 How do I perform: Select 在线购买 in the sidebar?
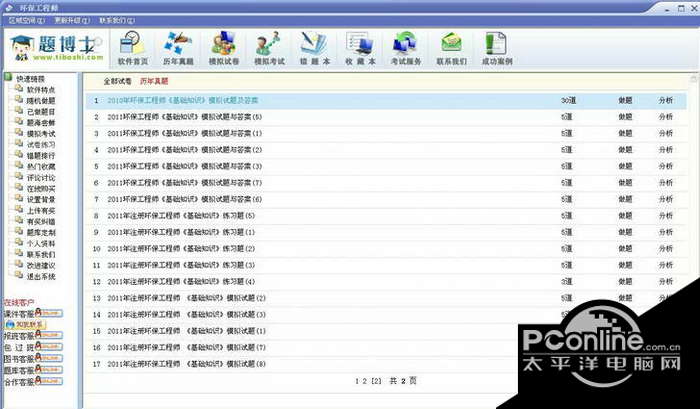click(41, 188)
